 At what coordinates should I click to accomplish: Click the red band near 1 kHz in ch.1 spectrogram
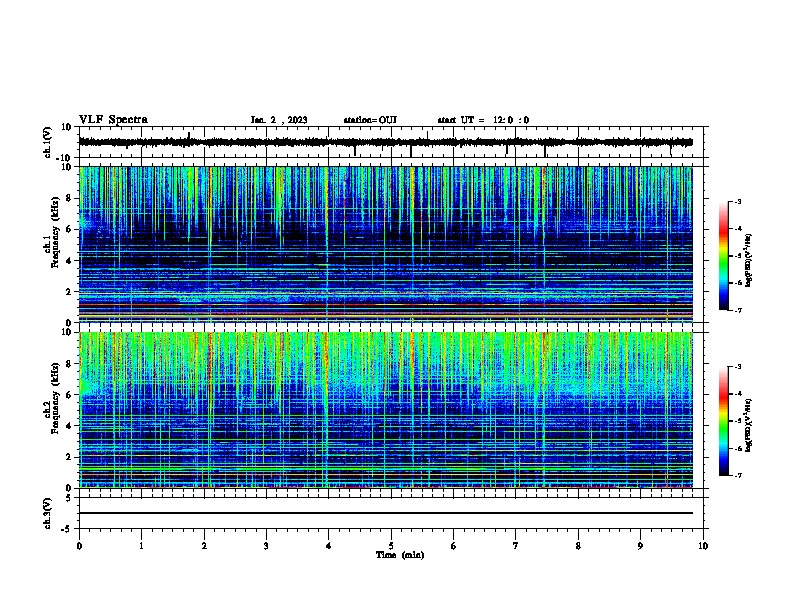[386, 304]
